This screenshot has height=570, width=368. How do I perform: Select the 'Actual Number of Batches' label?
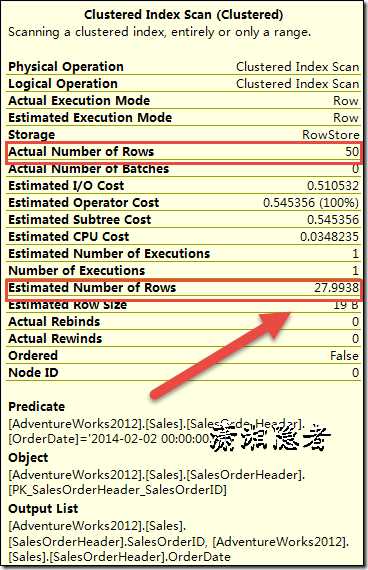tap(88, 169)
